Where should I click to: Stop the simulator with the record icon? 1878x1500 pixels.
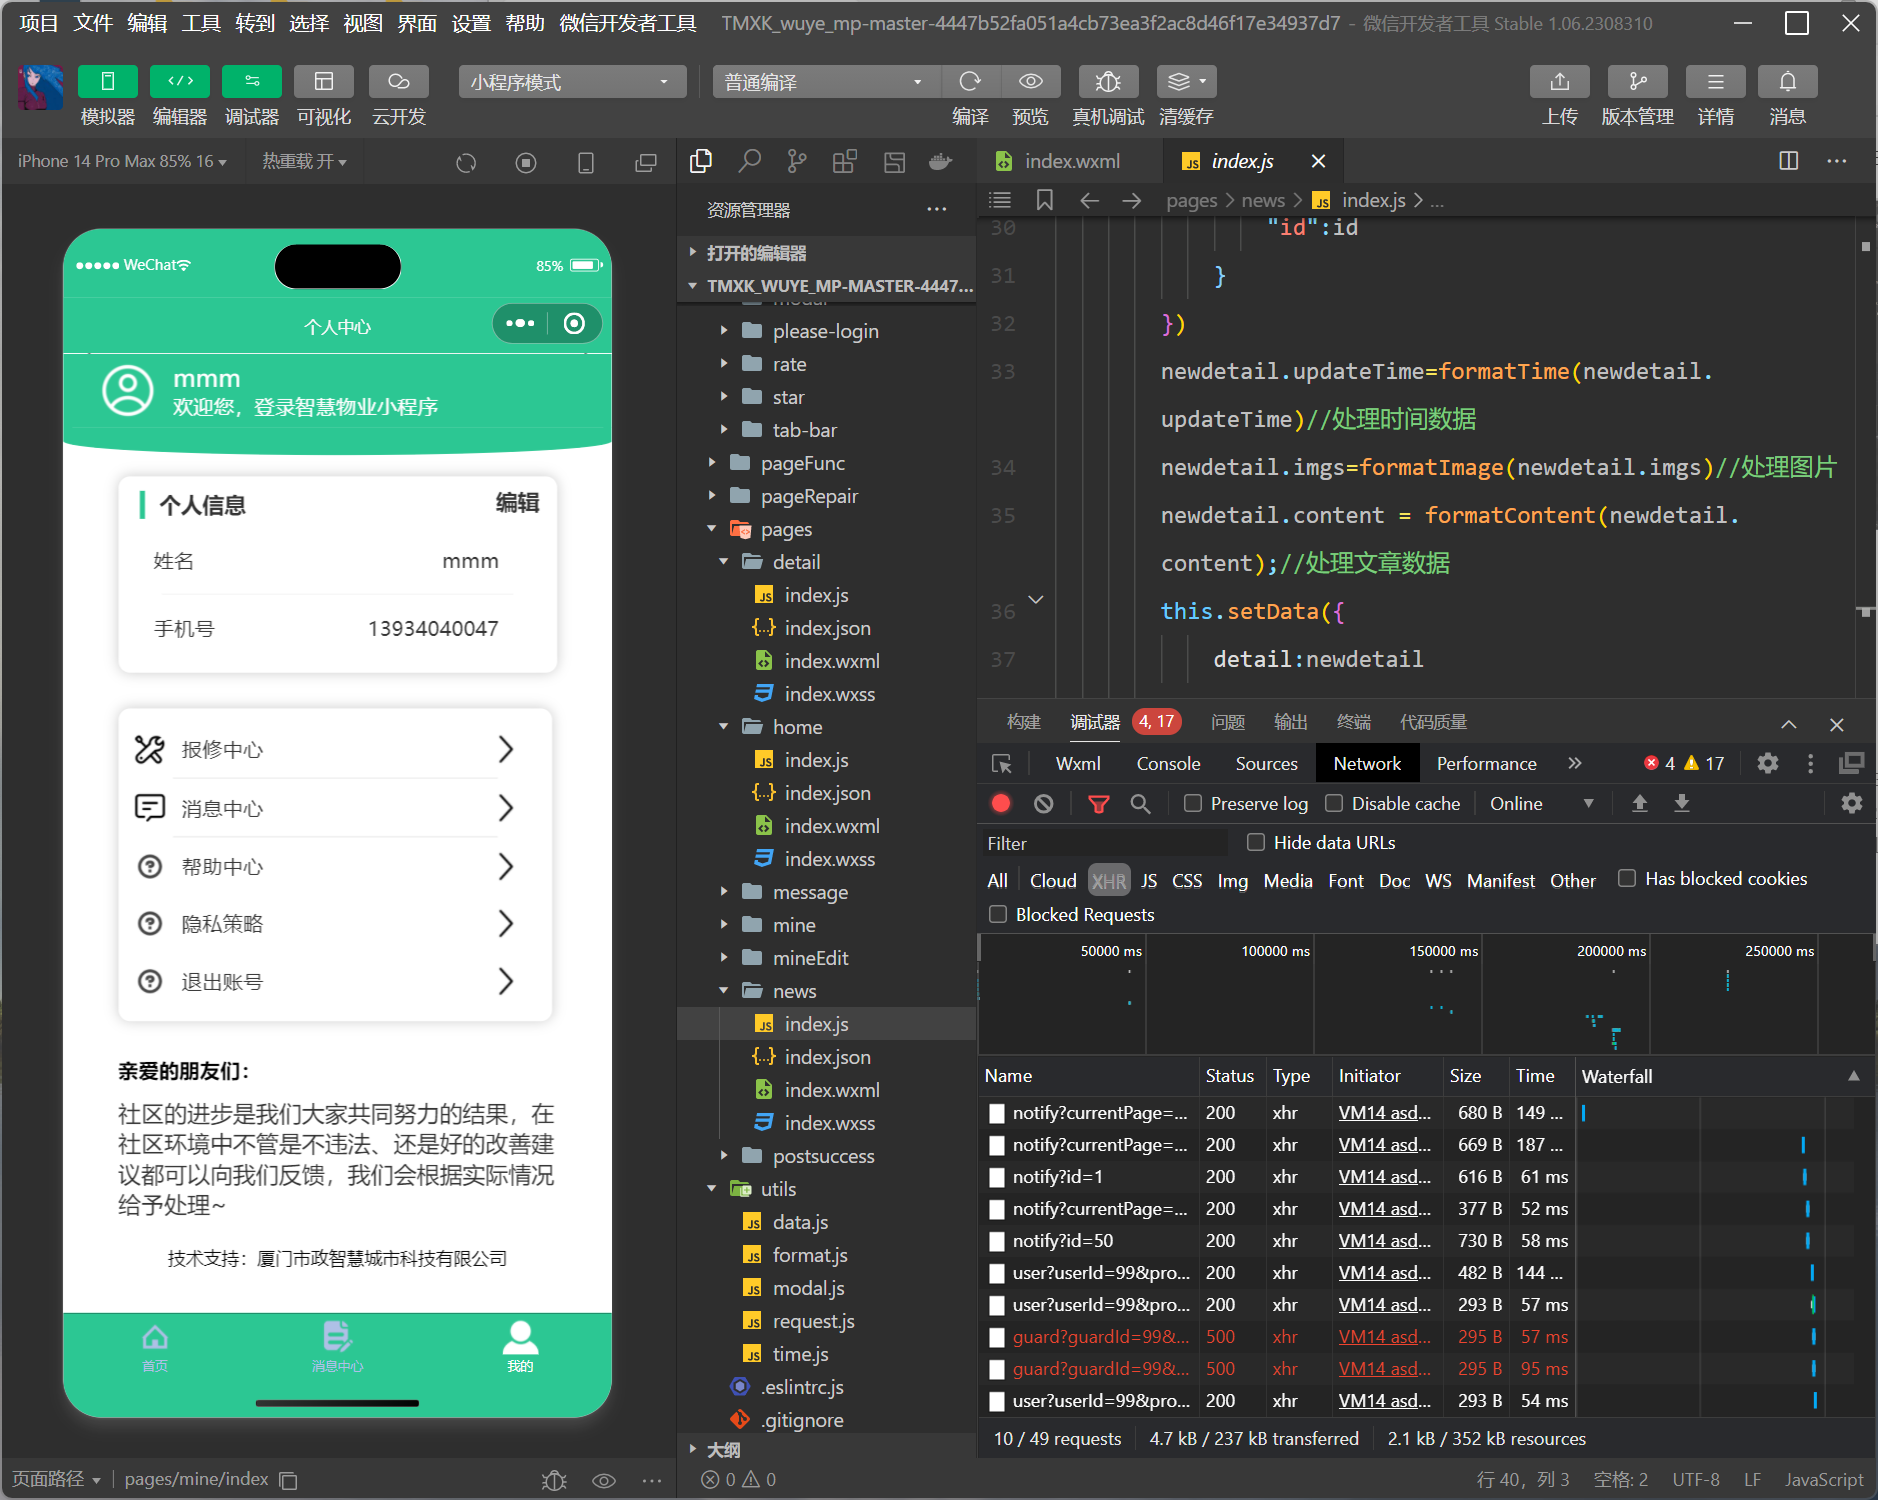click(x=526, y=162)
